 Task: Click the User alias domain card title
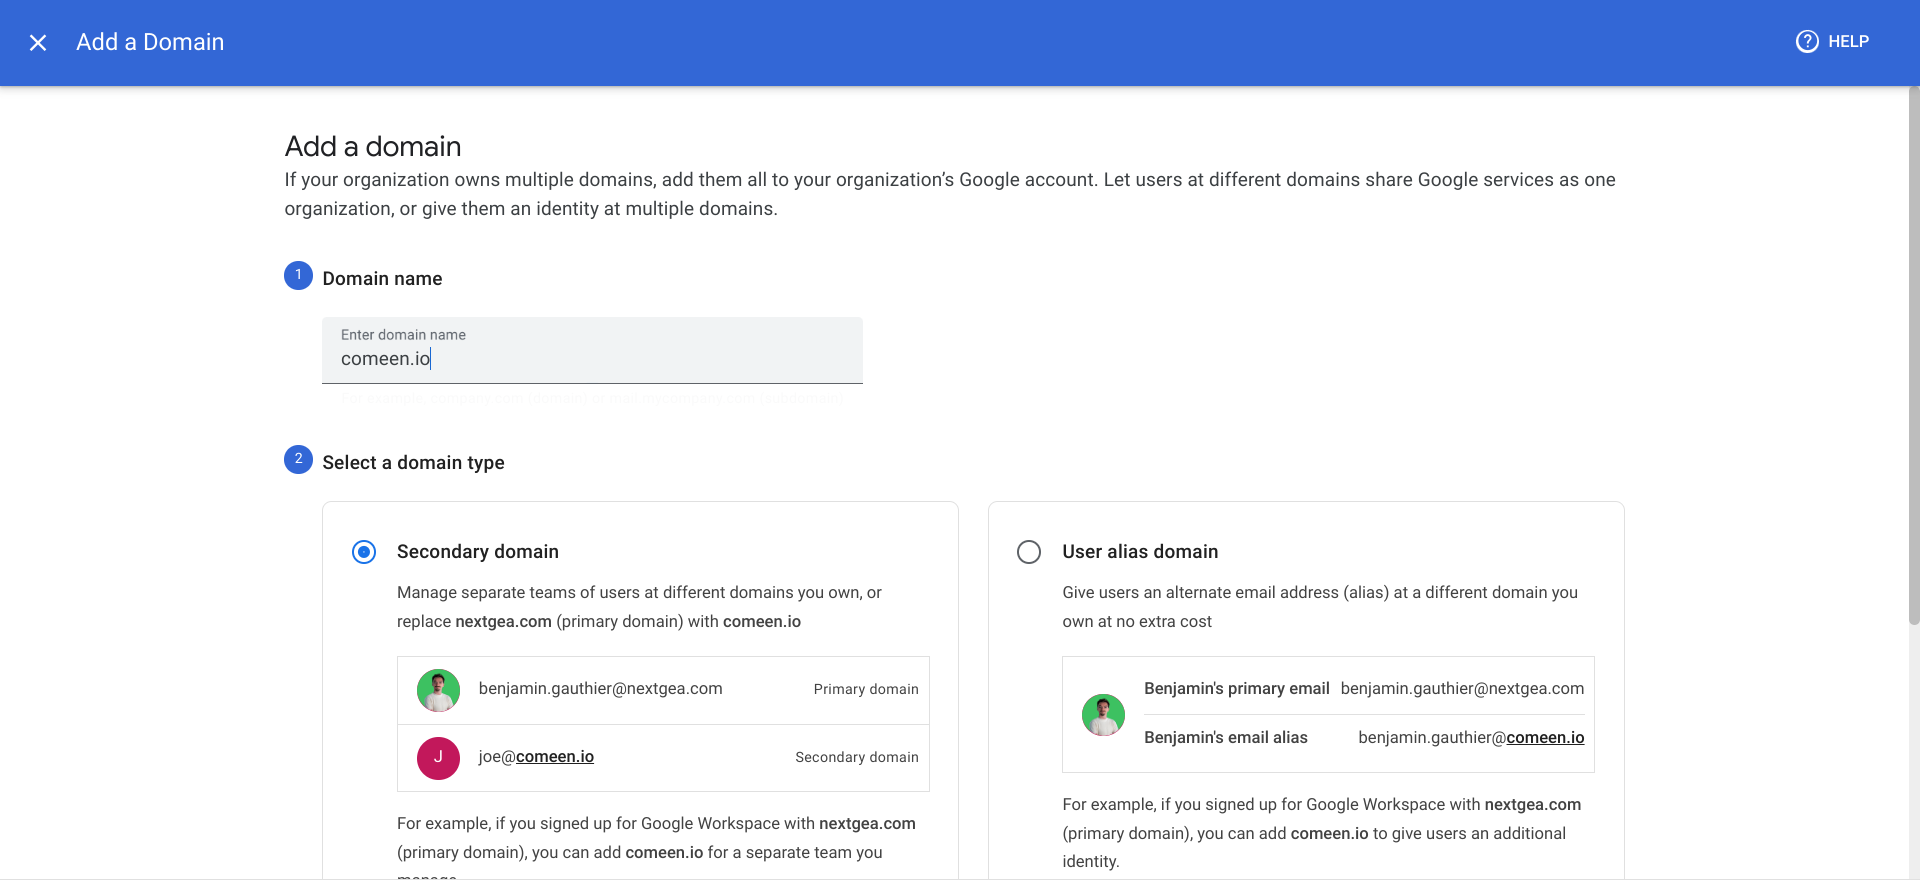click(x=1140, y=552)
